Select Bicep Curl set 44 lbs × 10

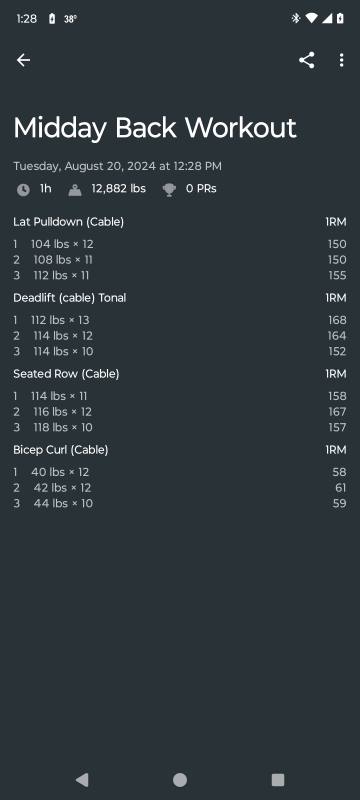coord(180,504)
